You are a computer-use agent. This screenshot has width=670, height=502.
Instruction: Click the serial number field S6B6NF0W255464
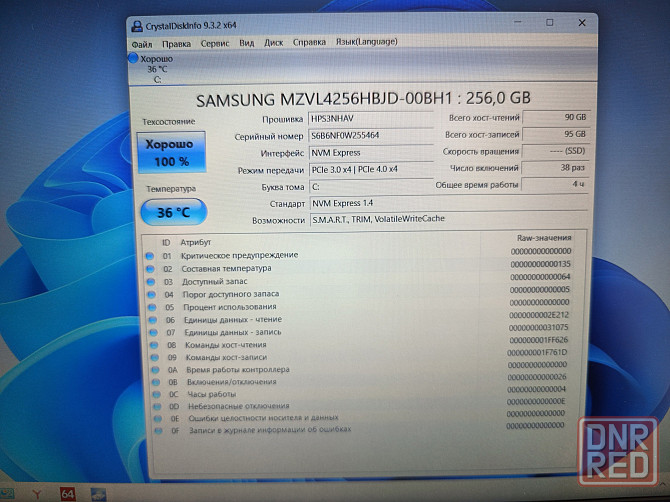point(370,136)
